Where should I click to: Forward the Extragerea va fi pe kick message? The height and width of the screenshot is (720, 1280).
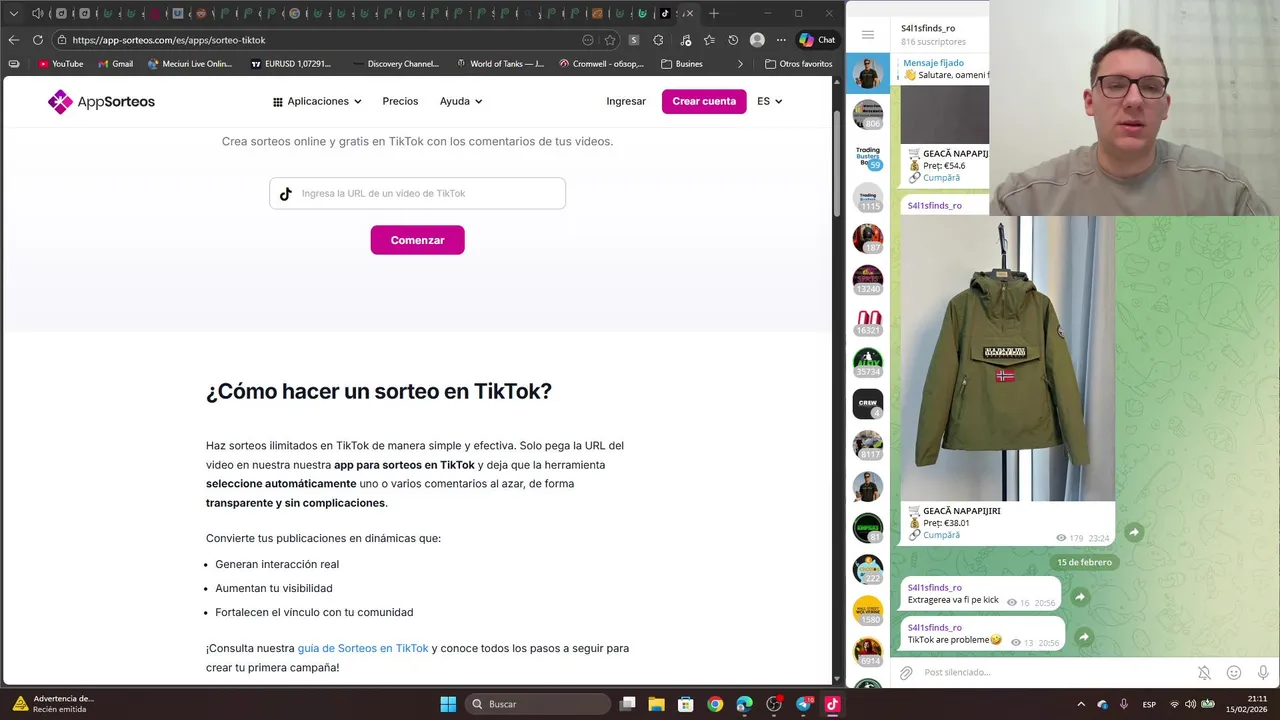1080,597
